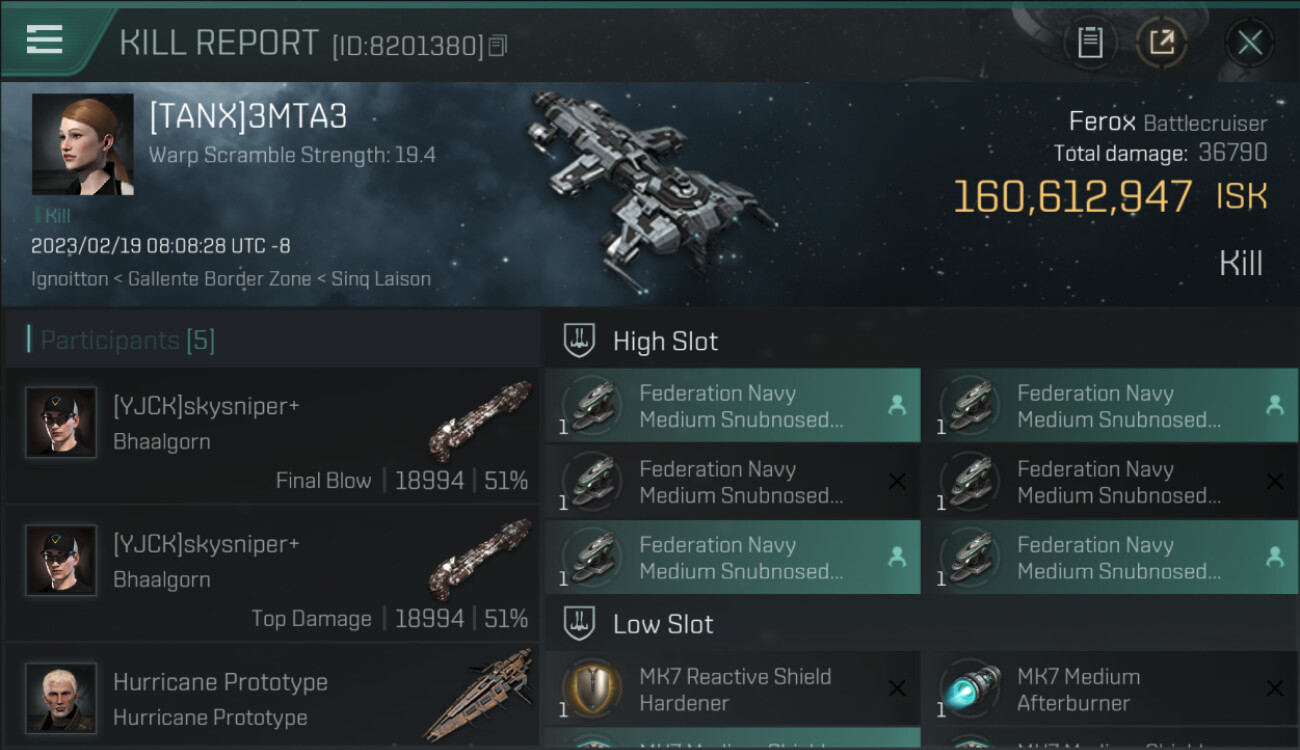The height and width of the screenshot is (750, 1300).
Task: Open the clipboard icon in the header
Action: click(1090, 43)
